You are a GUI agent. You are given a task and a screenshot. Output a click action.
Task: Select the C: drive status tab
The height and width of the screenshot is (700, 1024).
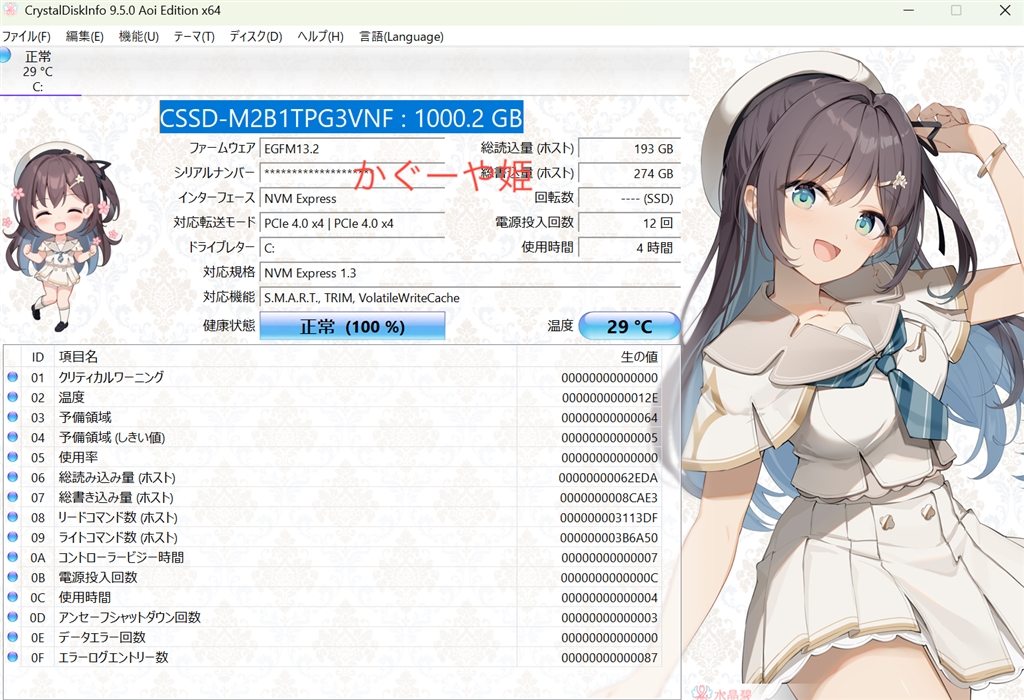(x=39, y=71)
